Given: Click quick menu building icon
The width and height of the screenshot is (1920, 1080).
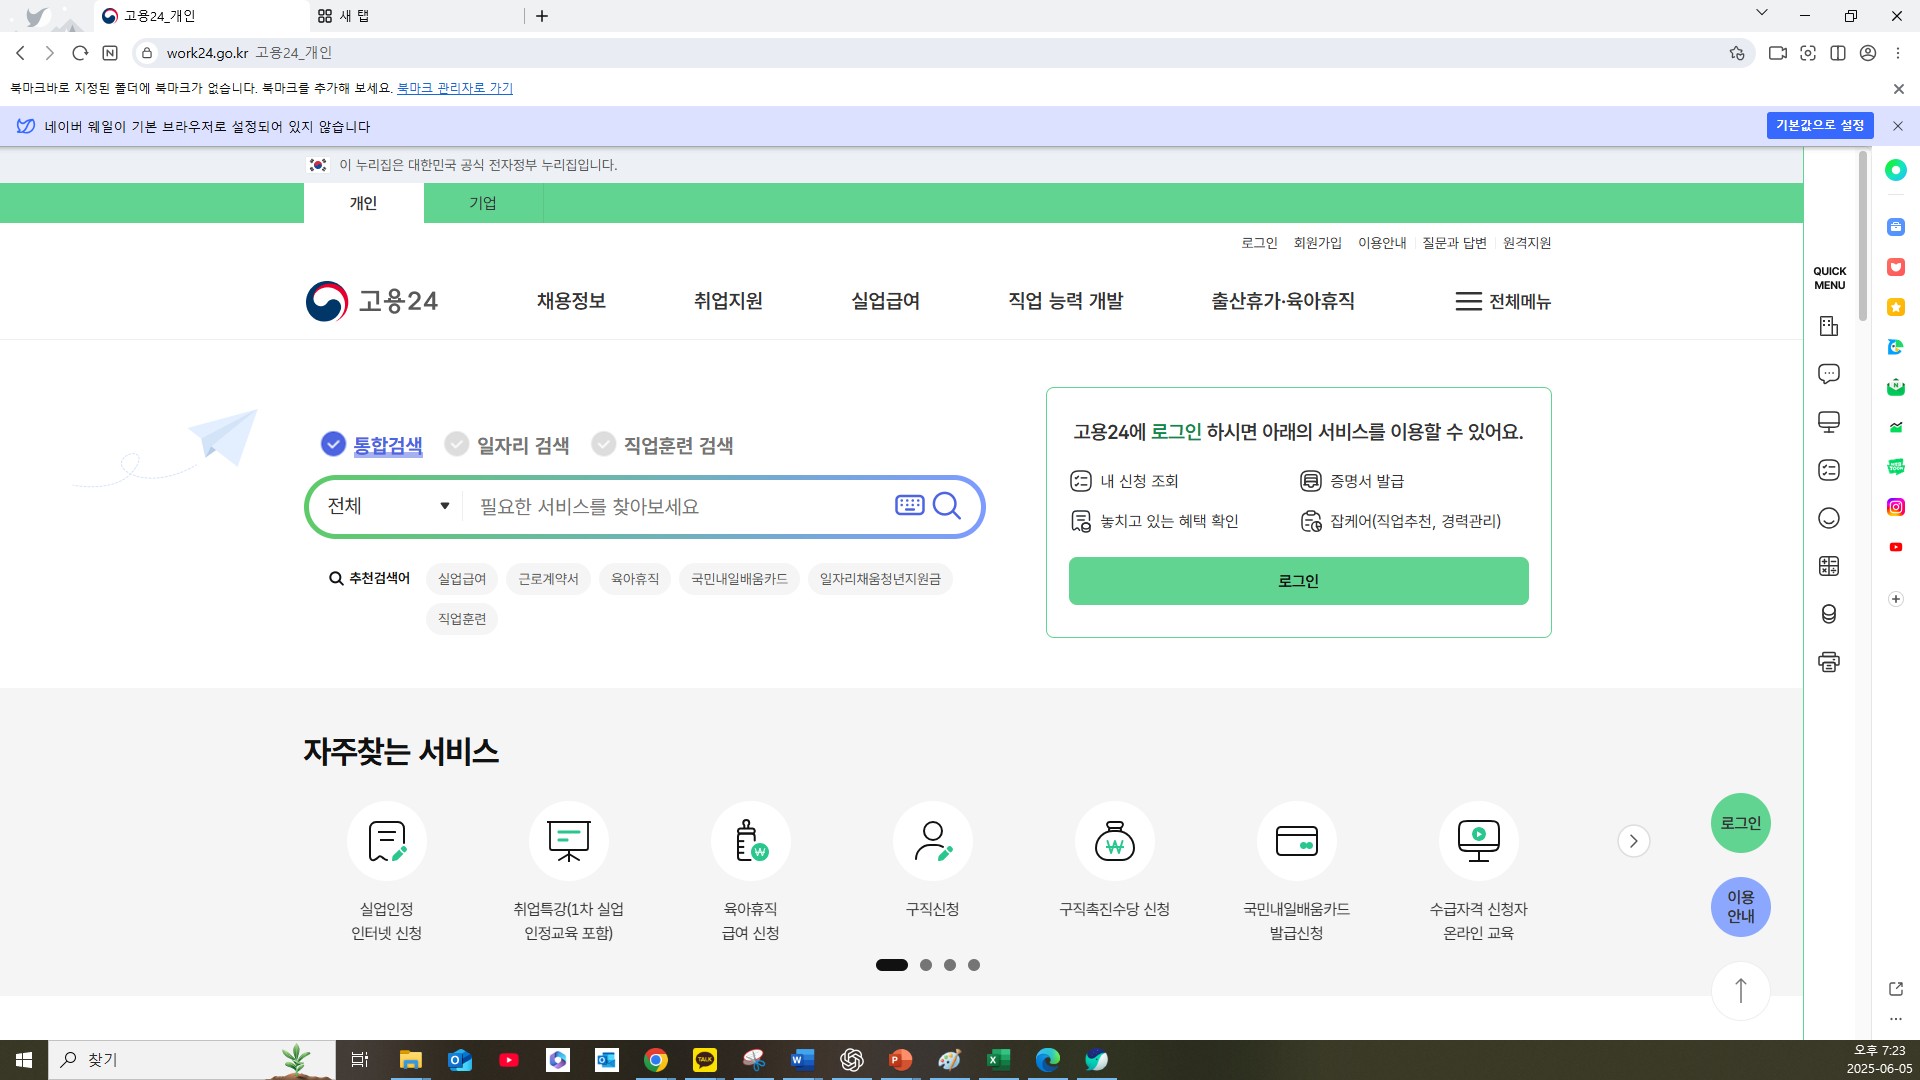Looking at the screenshot, I should 1829,326.
